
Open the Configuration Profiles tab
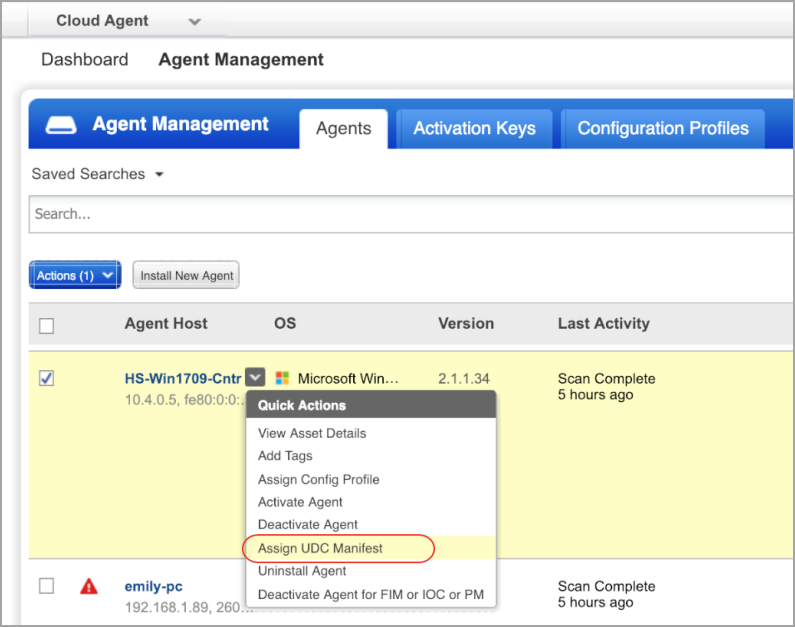[663, 129]
